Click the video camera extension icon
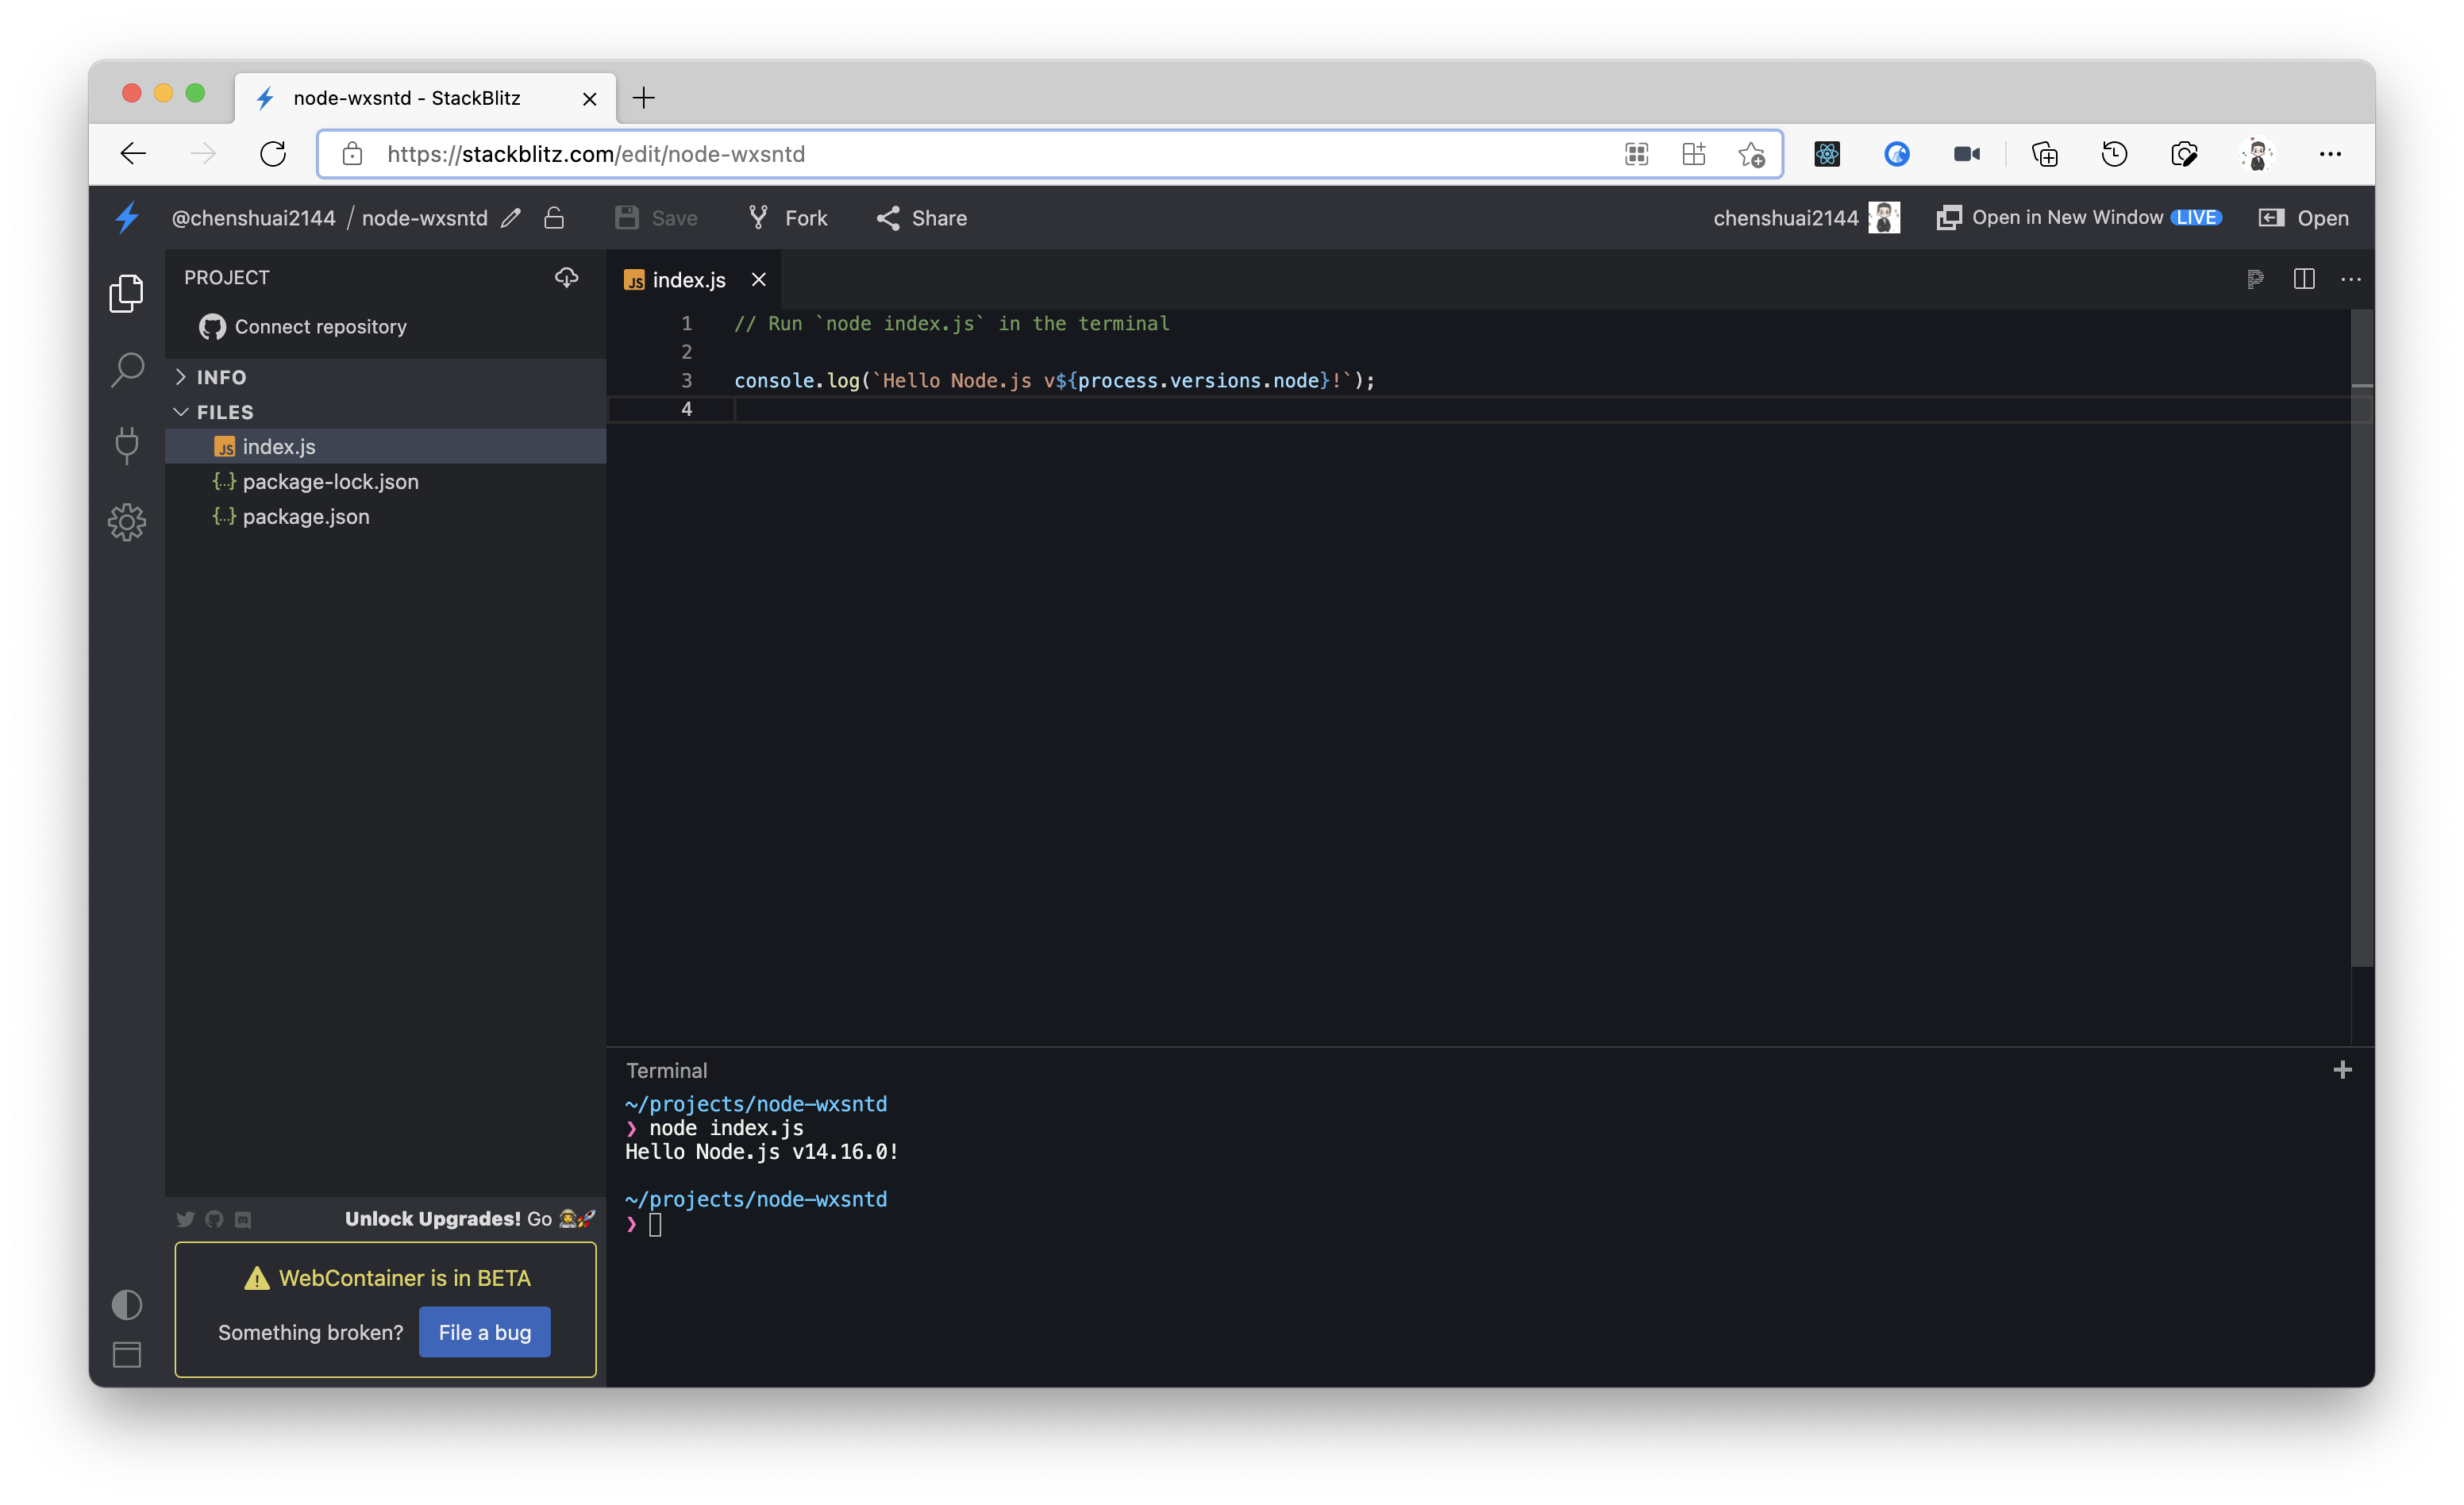This screenshot has width=2464, height=1505. 1967,153
